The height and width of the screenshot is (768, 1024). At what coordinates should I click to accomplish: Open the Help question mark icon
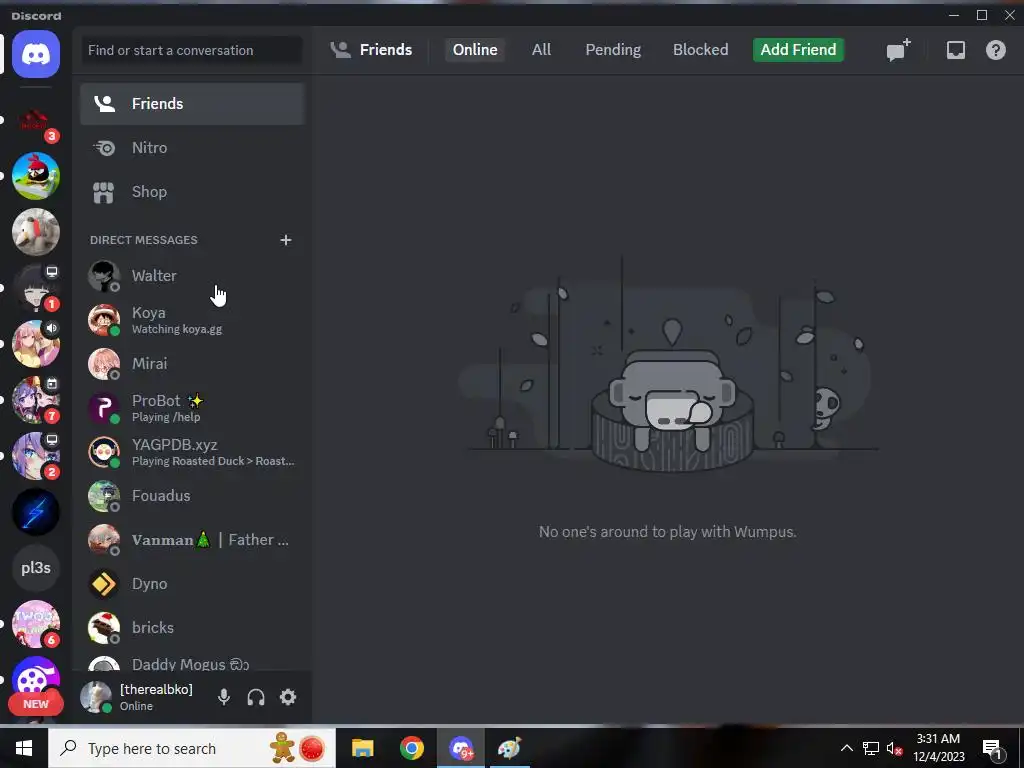pyautogui.click(x=995, y=50)
